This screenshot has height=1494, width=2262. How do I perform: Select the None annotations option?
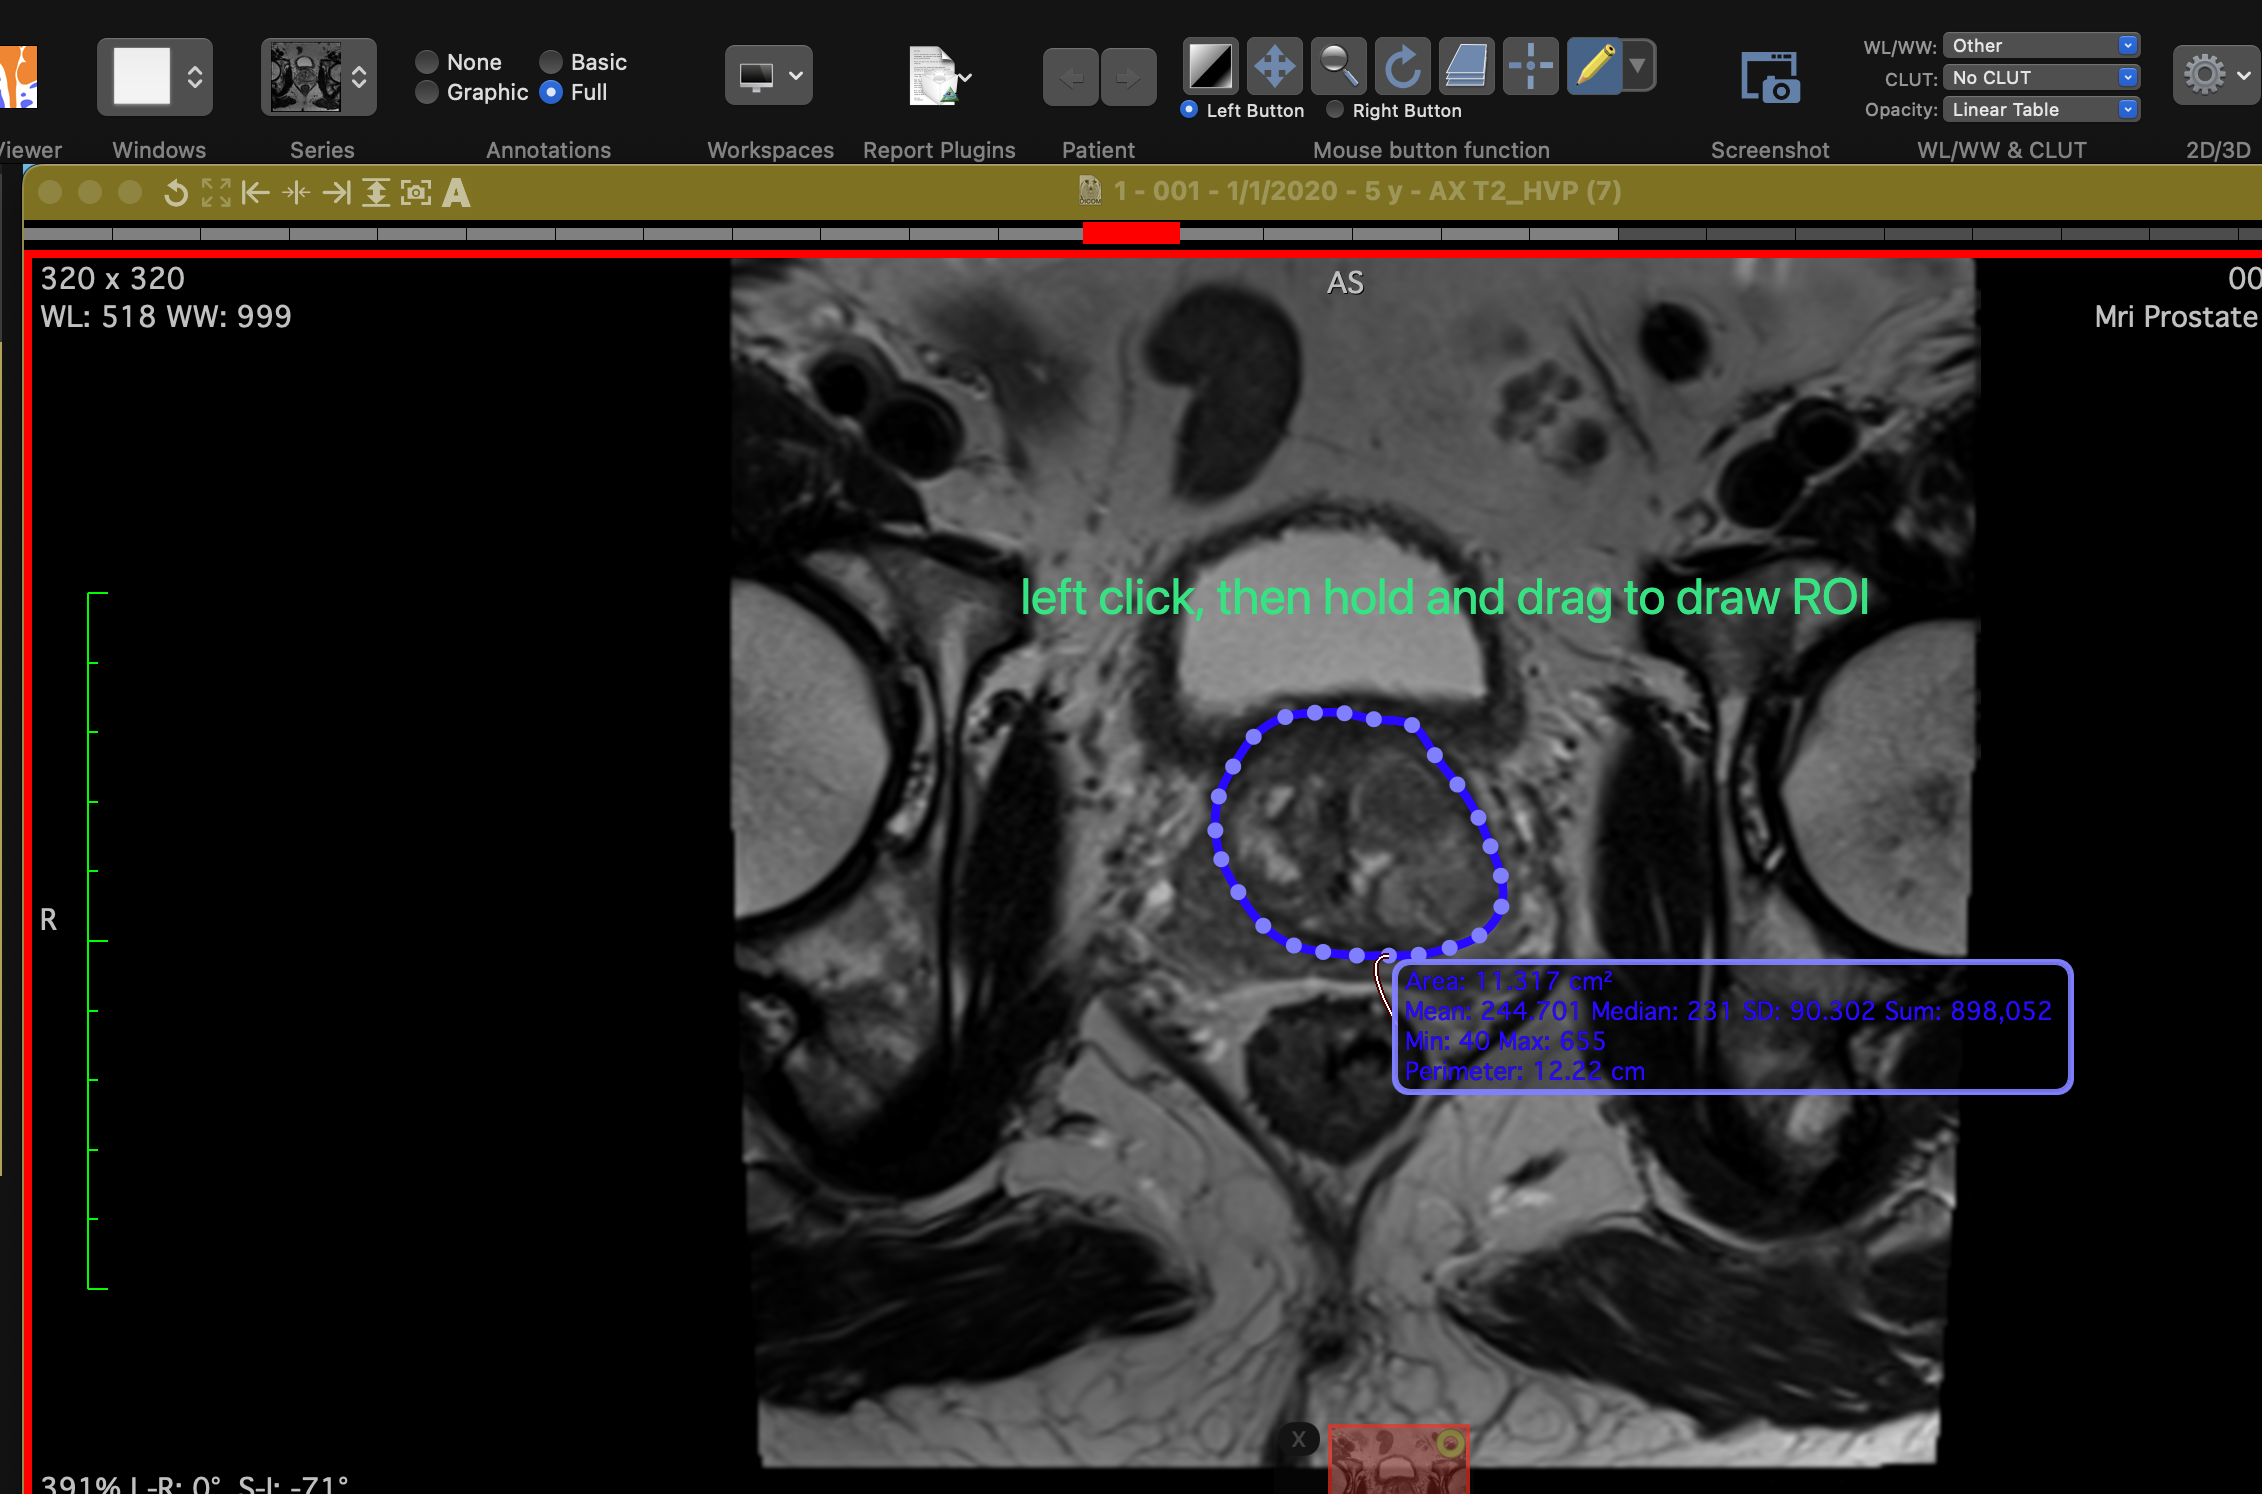[427, 62]
